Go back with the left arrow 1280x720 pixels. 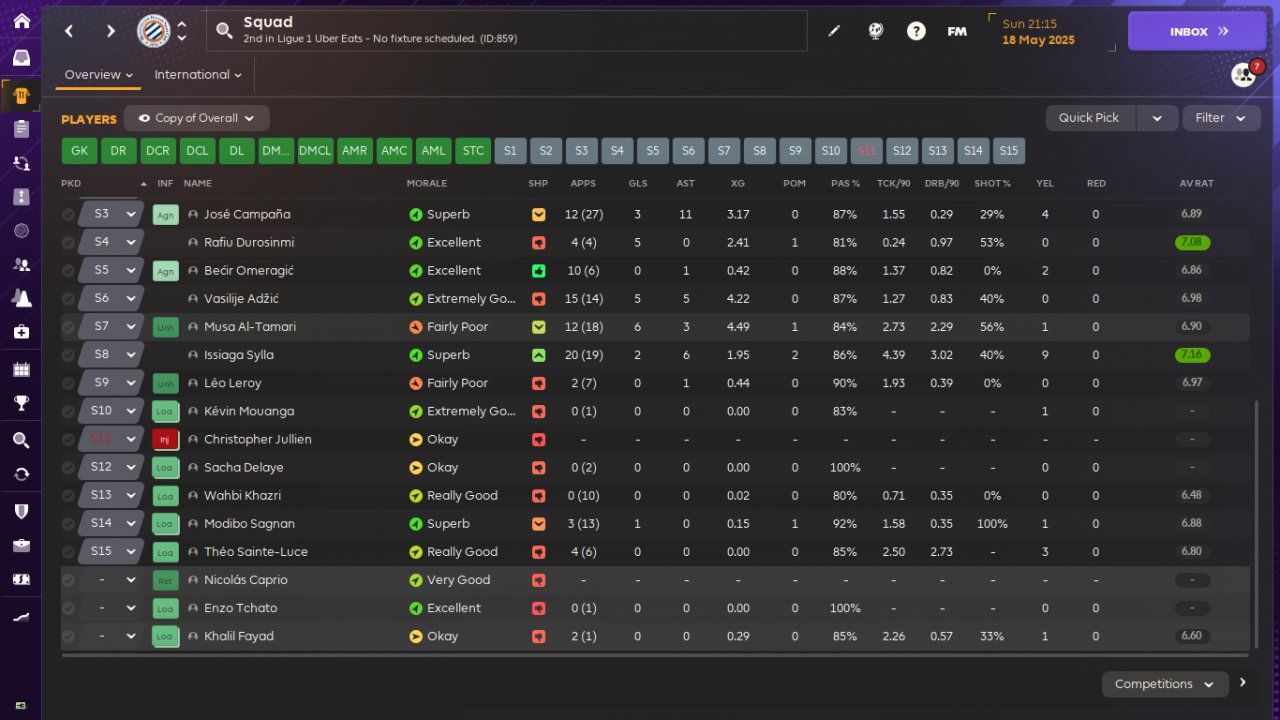point(69,31)
